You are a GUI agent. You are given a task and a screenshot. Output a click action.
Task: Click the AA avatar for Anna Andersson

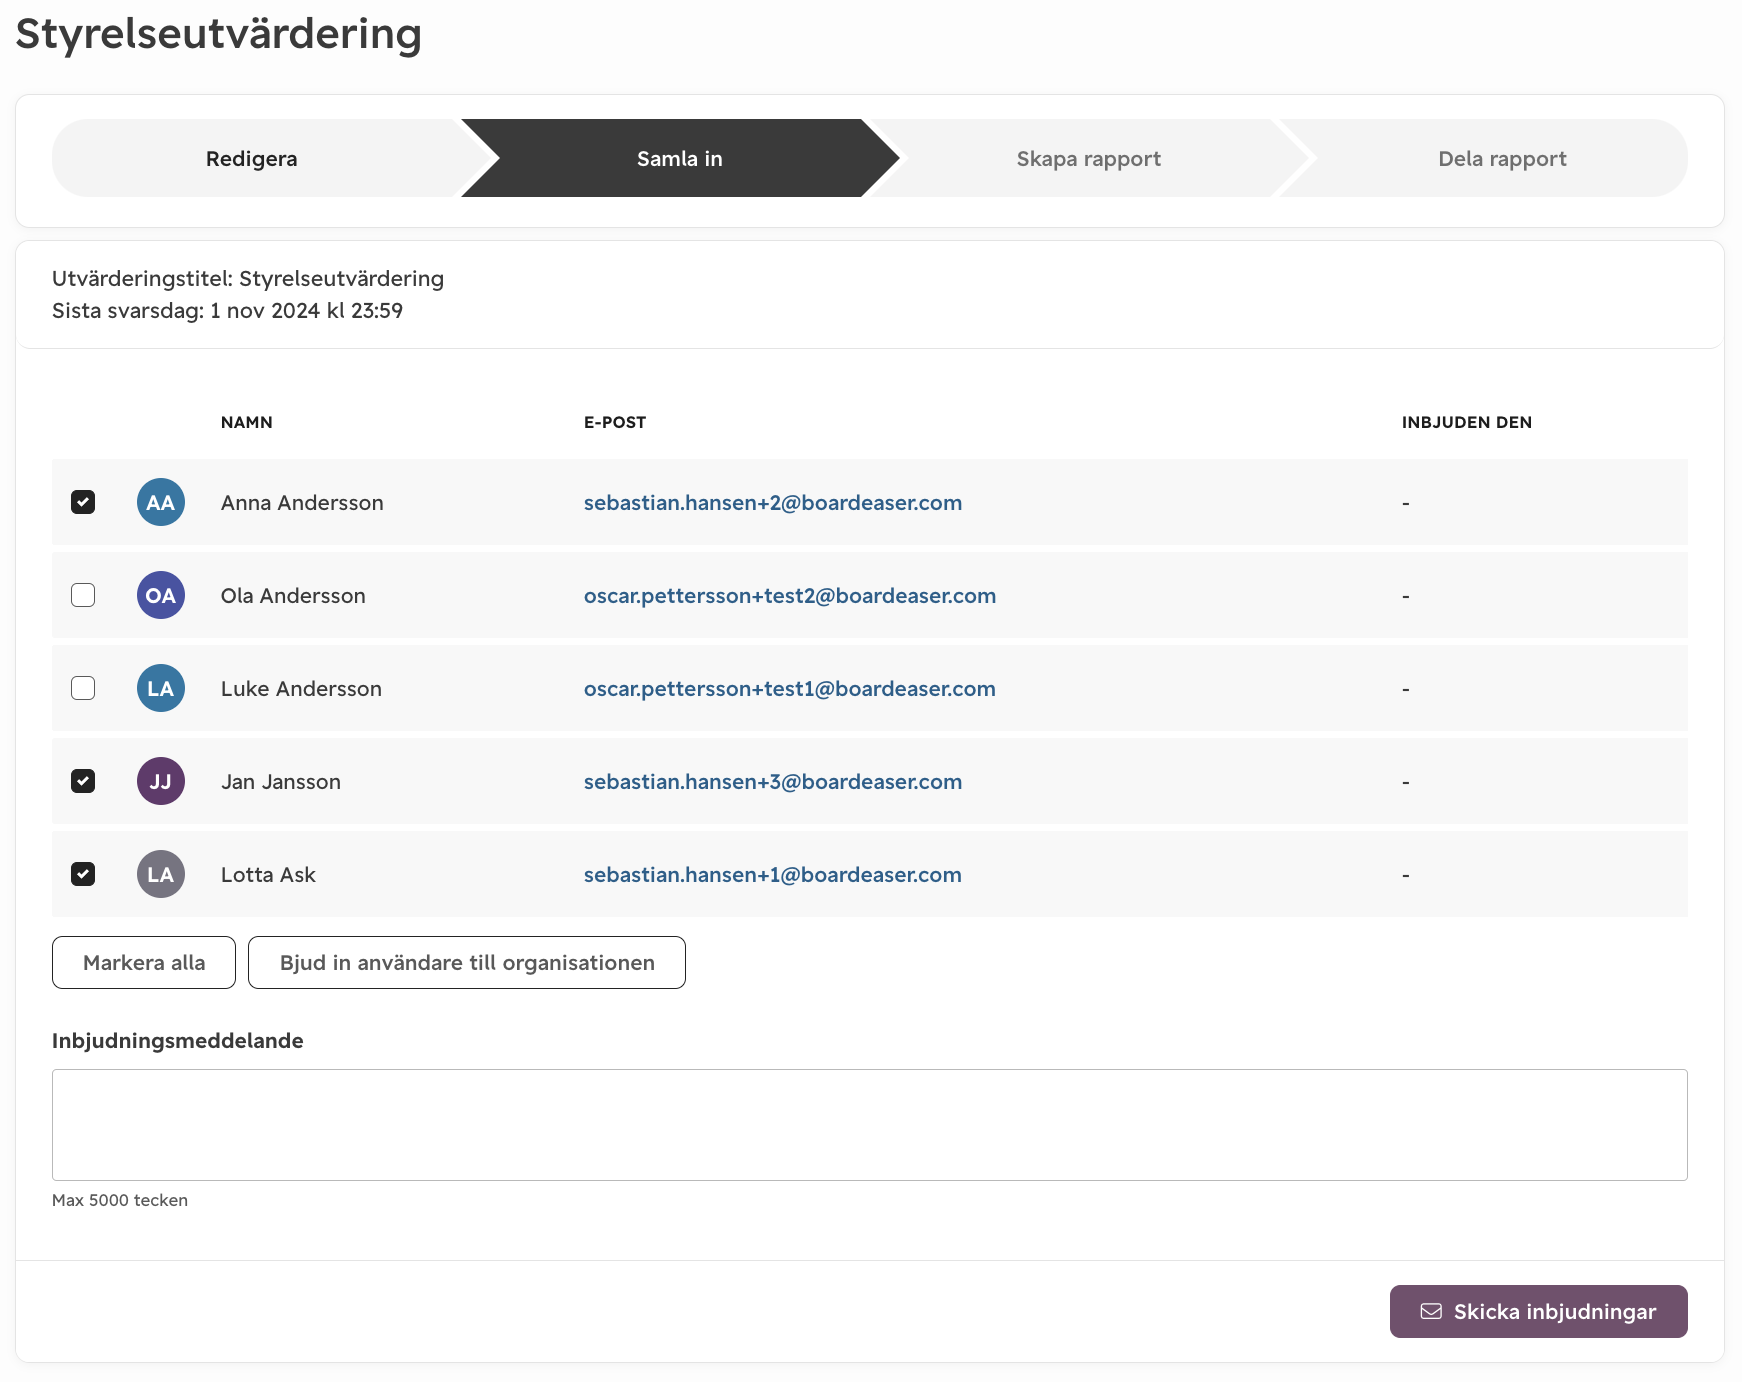[161, 502]
